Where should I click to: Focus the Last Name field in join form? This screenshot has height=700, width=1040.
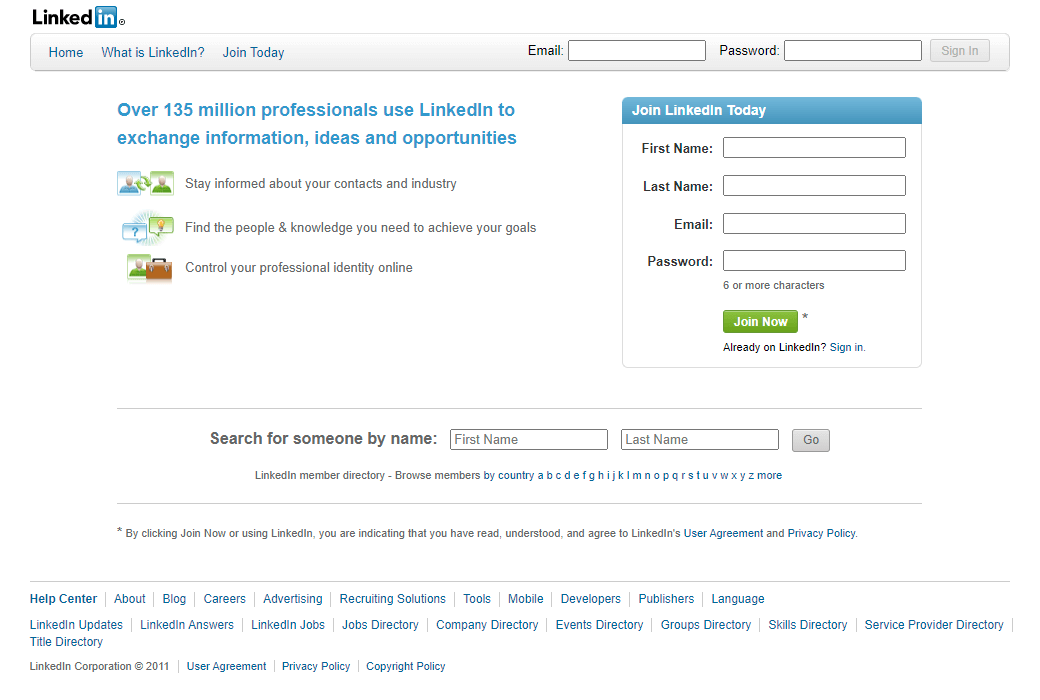tap(814, 186)
